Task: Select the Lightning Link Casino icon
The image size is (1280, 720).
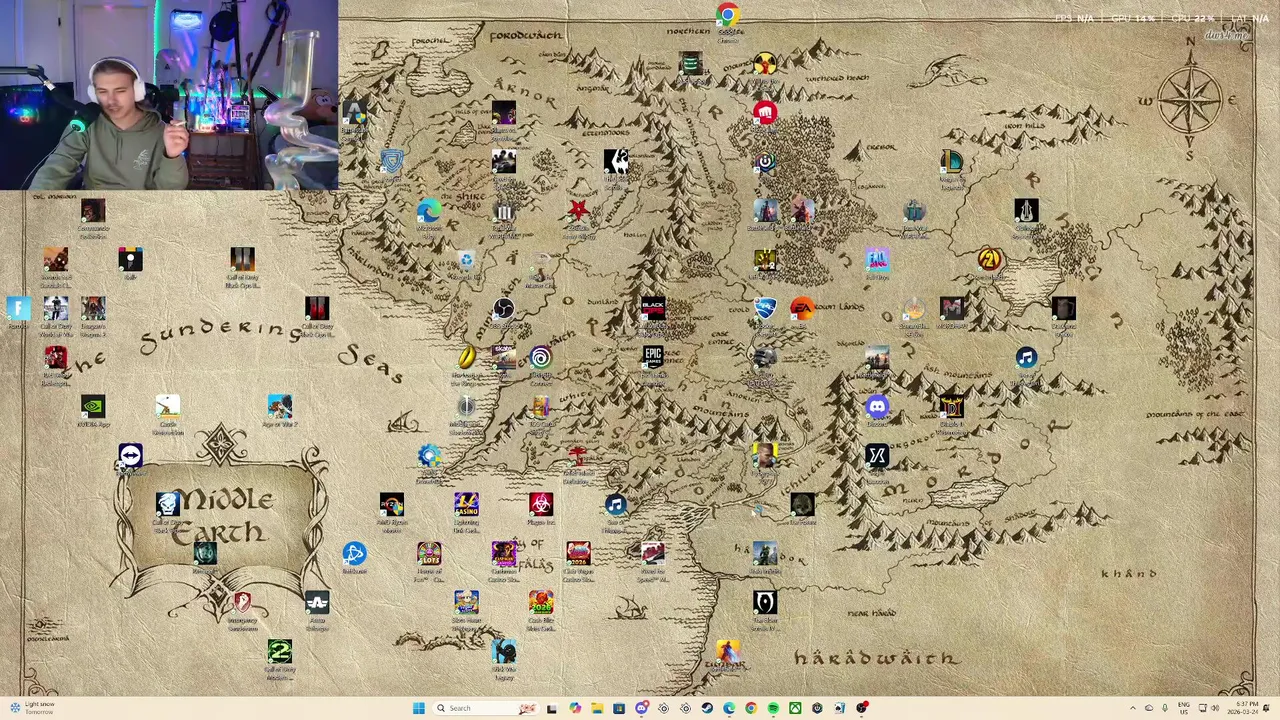Action: (466, 505)
